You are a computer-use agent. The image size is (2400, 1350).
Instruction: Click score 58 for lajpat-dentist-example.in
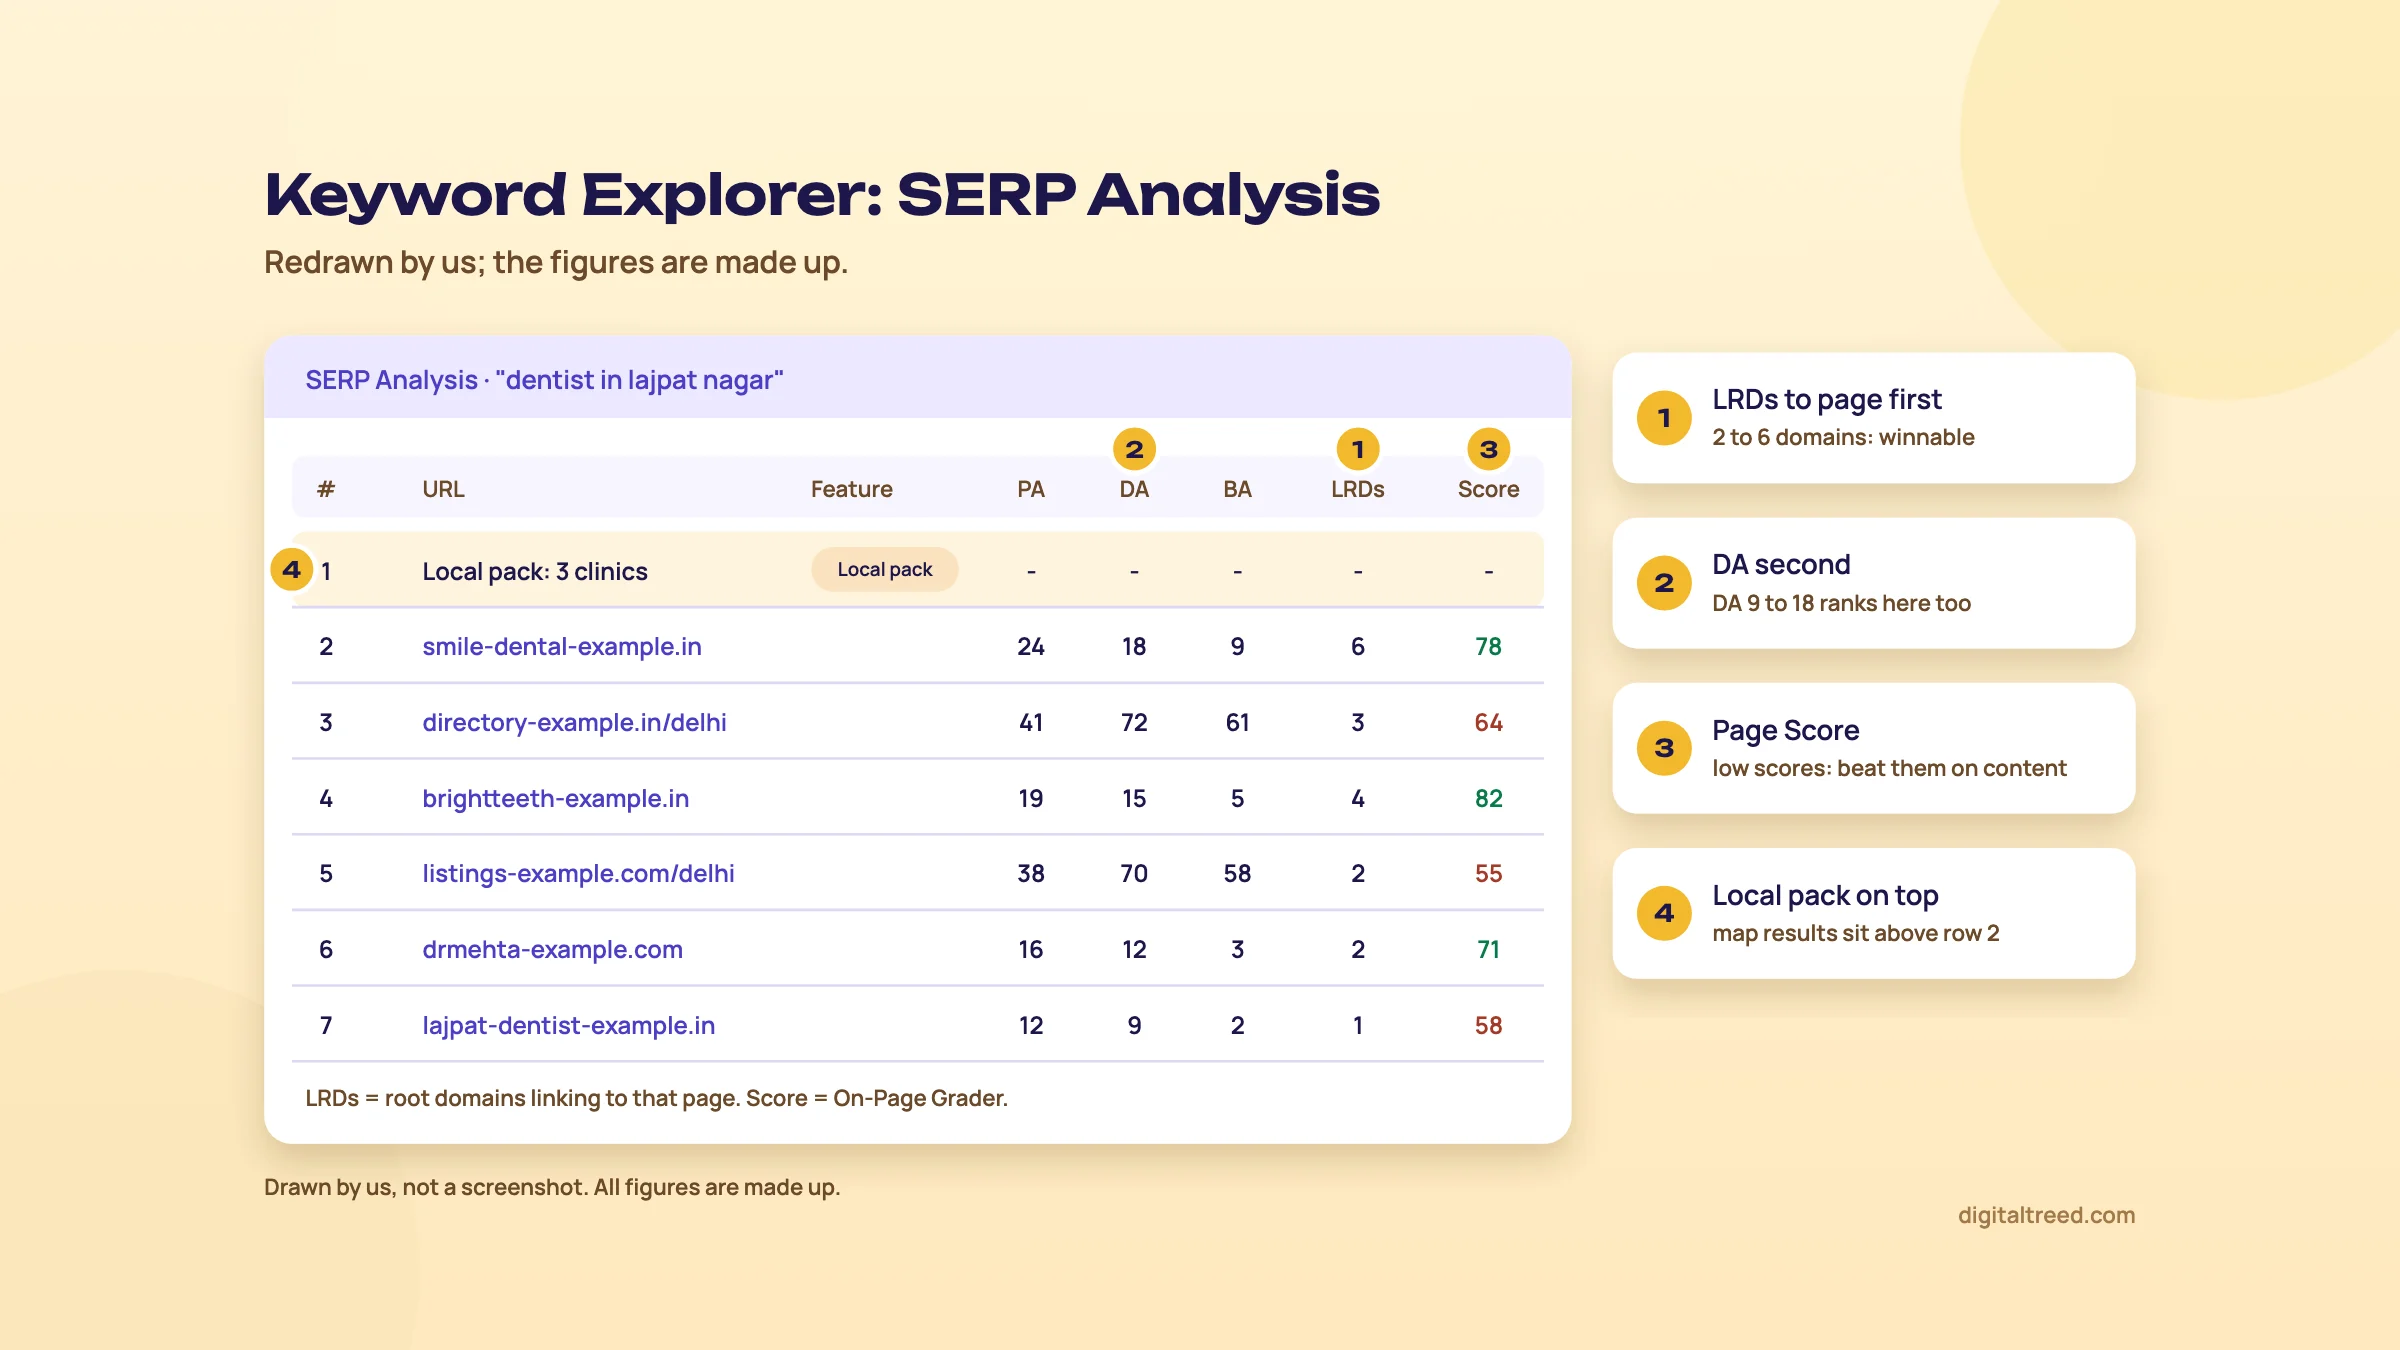(1488, 1025)
